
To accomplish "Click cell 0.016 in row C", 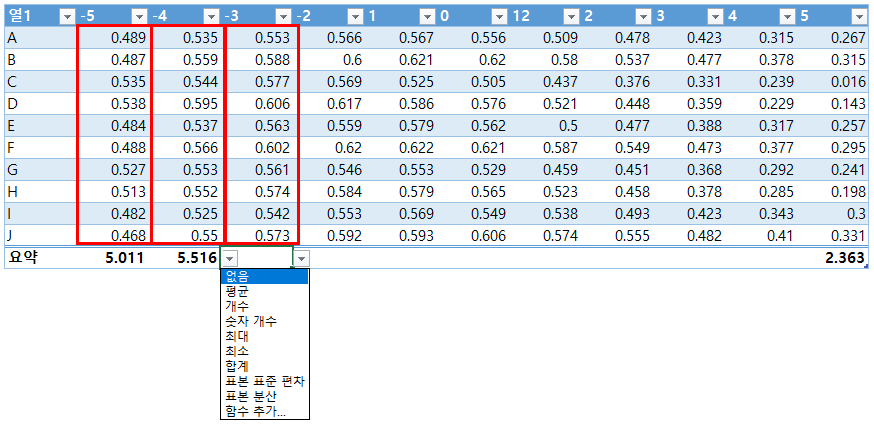I will click(x=848, y=82).
